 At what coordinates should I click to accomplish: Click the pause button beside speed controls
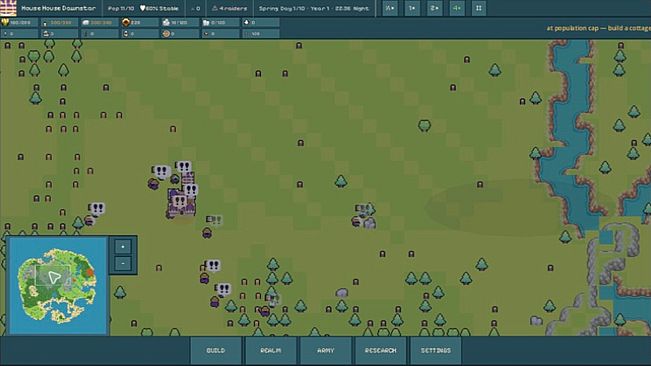click(x=479, y=8)
